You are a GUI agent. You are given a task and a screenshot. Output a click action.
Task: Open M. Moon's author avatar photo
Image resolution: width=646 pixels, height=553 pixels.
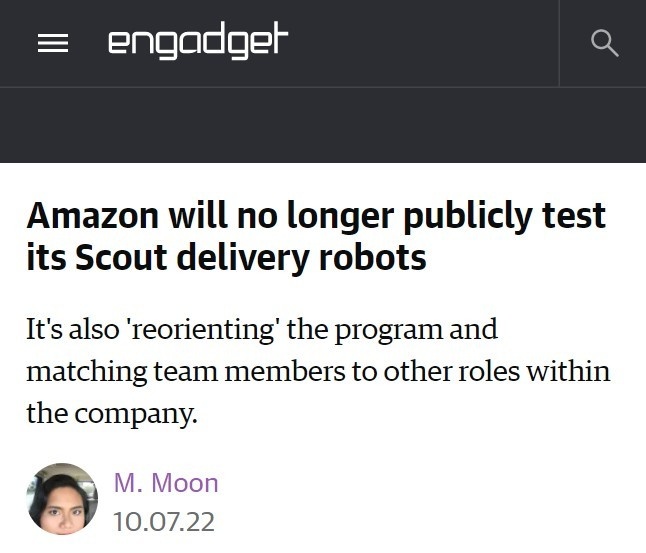tap(62, 498)
